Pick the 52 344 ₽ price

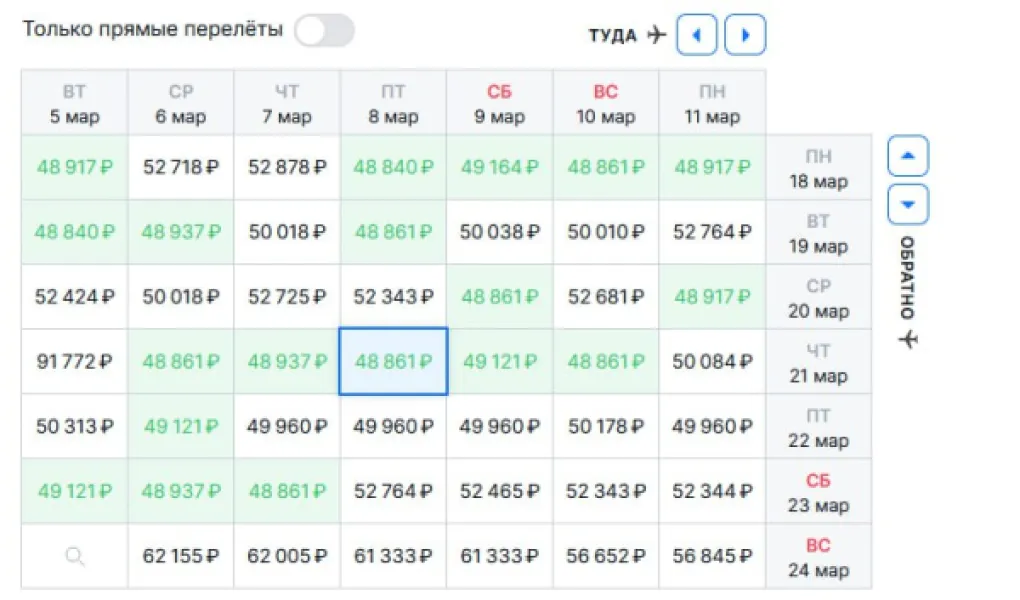pyautogui.click(x=712, y=491)
